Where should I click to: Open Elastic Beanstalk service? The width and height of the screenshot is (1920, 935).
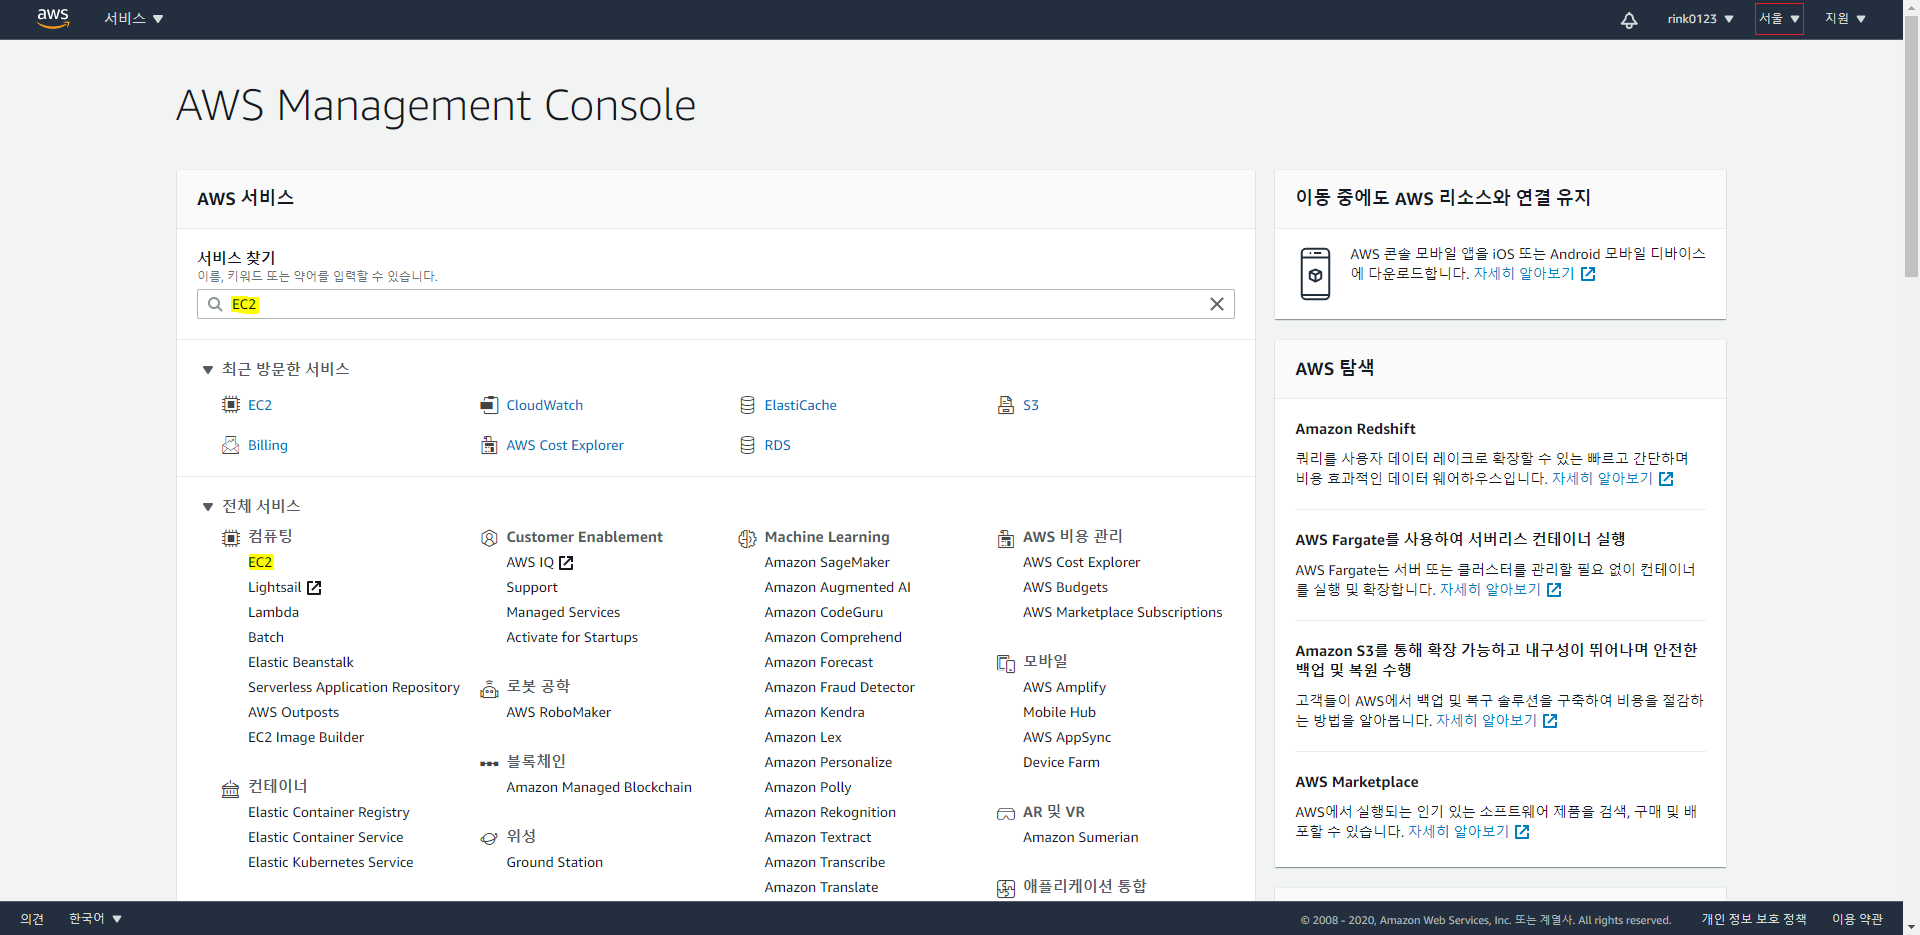301,662
